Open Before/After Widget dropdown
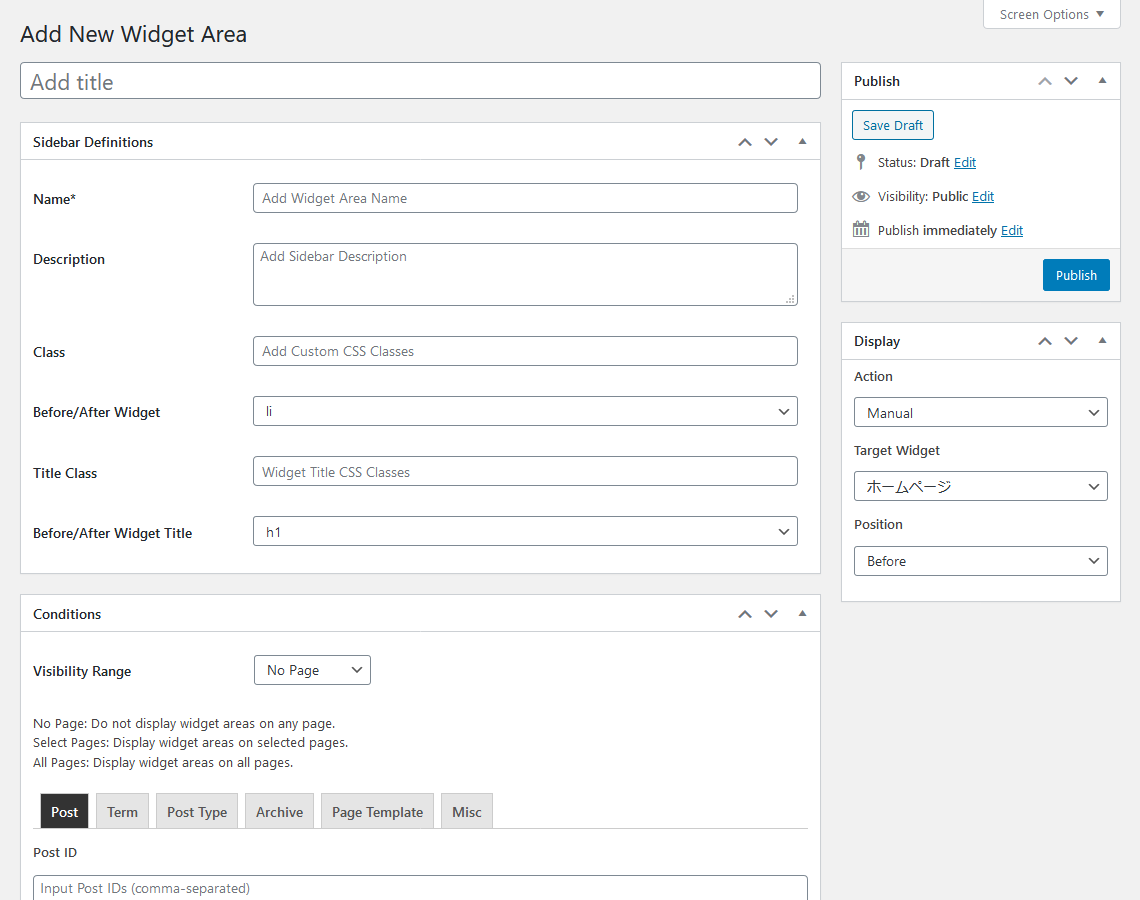 525,411
